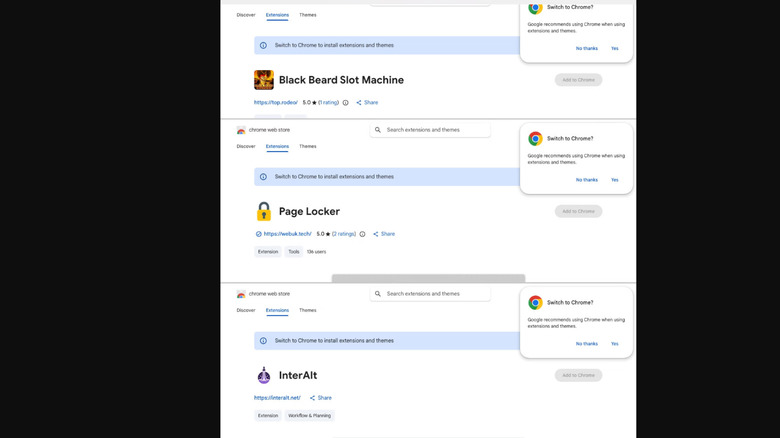Viewport: 780px width, 438px height.
Task: Click the chrome web store logo above Page Locker
Action: 241,130
